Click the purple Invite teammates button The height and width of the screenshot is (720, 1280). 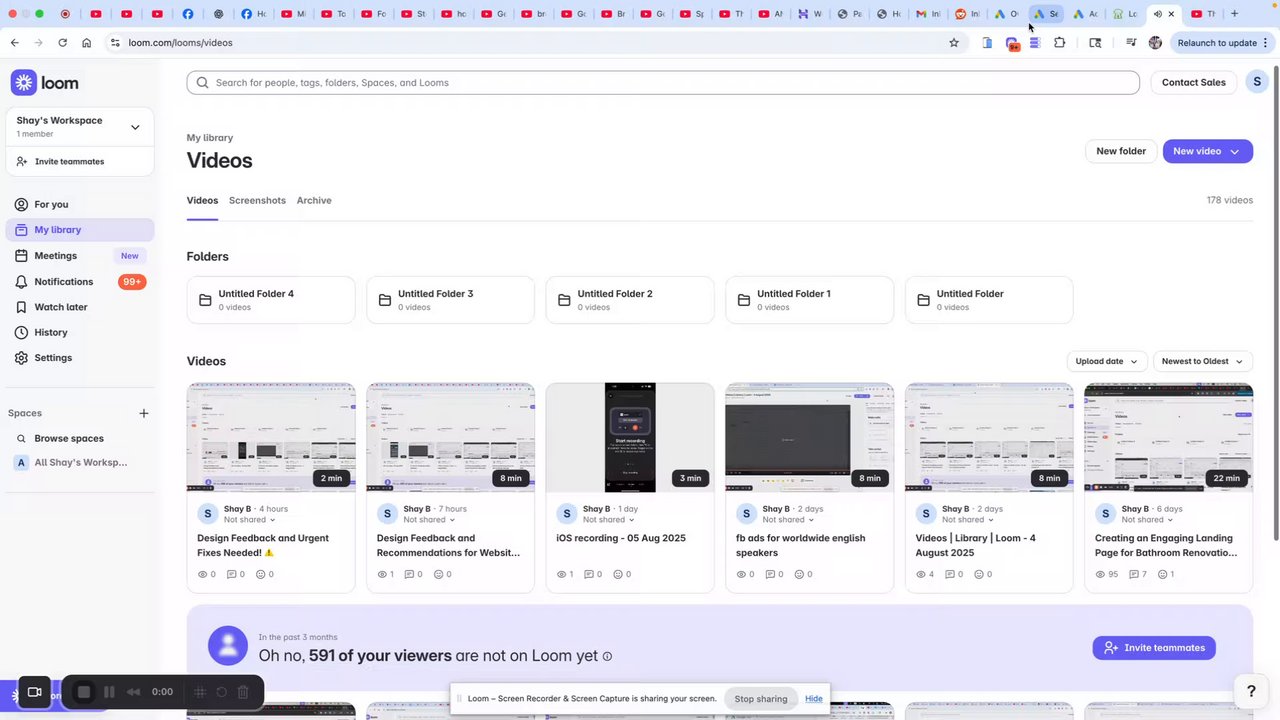(1154, 648)
